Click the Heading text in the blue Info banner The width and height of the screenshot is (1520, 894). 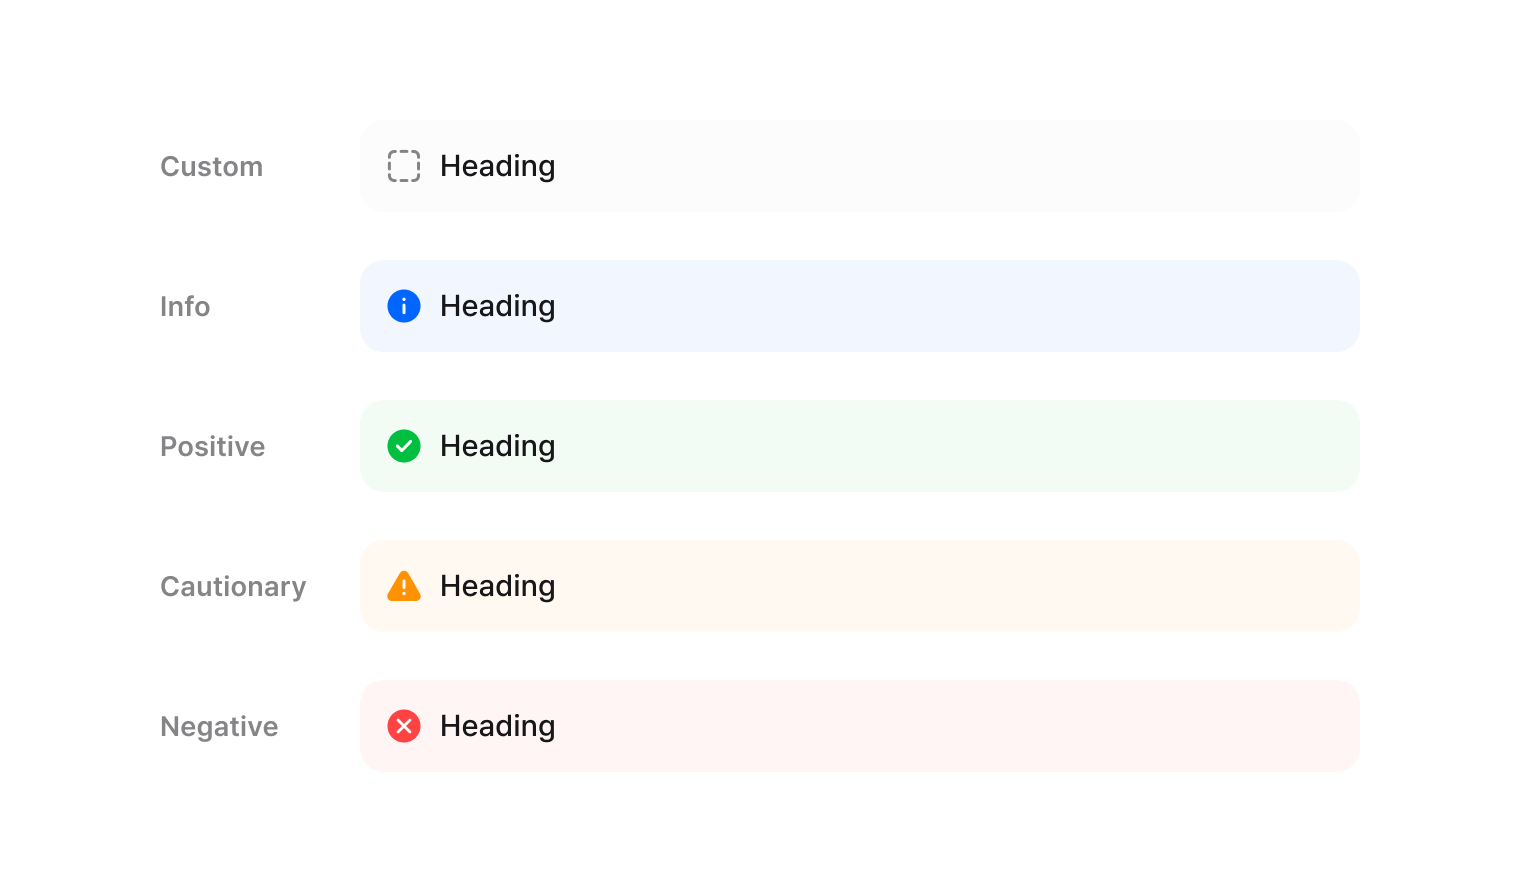[497, 306]
